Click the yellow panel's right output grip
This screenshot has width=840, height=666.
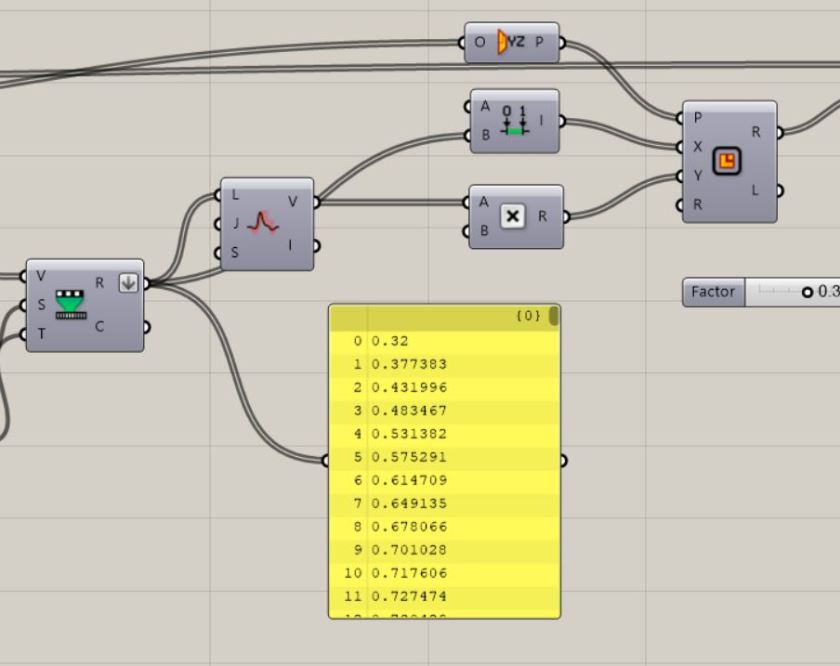click(563, 461)
